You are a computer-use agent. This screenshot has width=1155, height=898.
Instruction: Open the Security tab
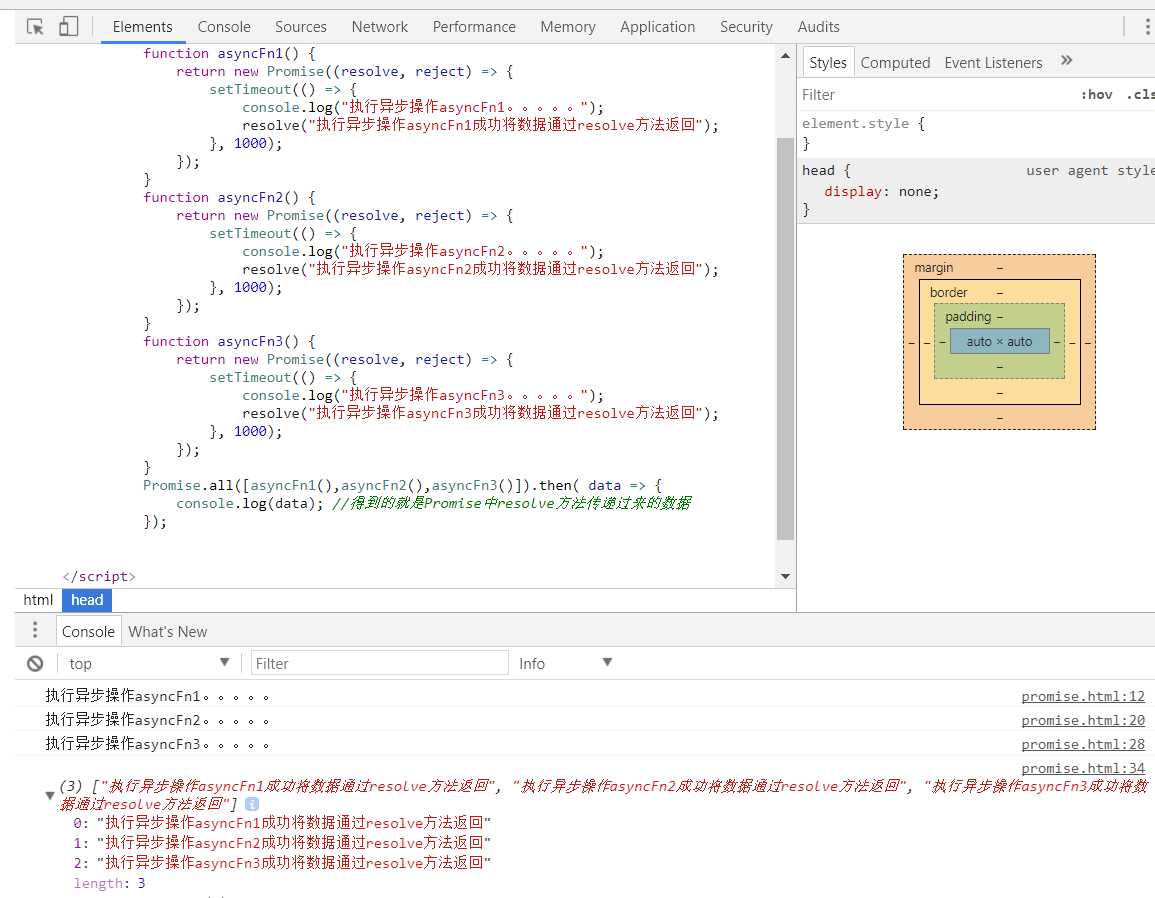pos(745,27)
